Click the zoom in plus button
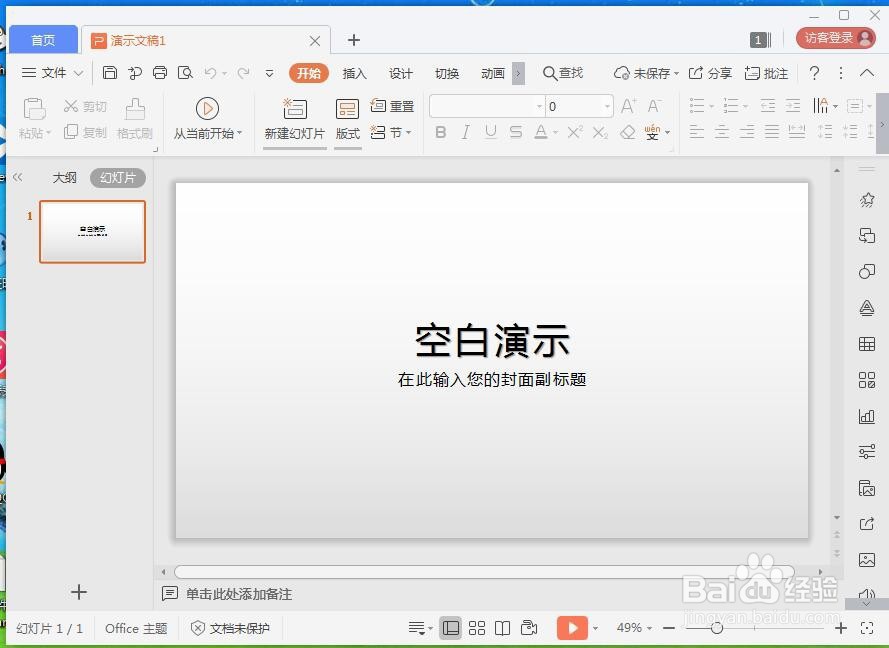 pyautogui.click(x=841, y=628)
